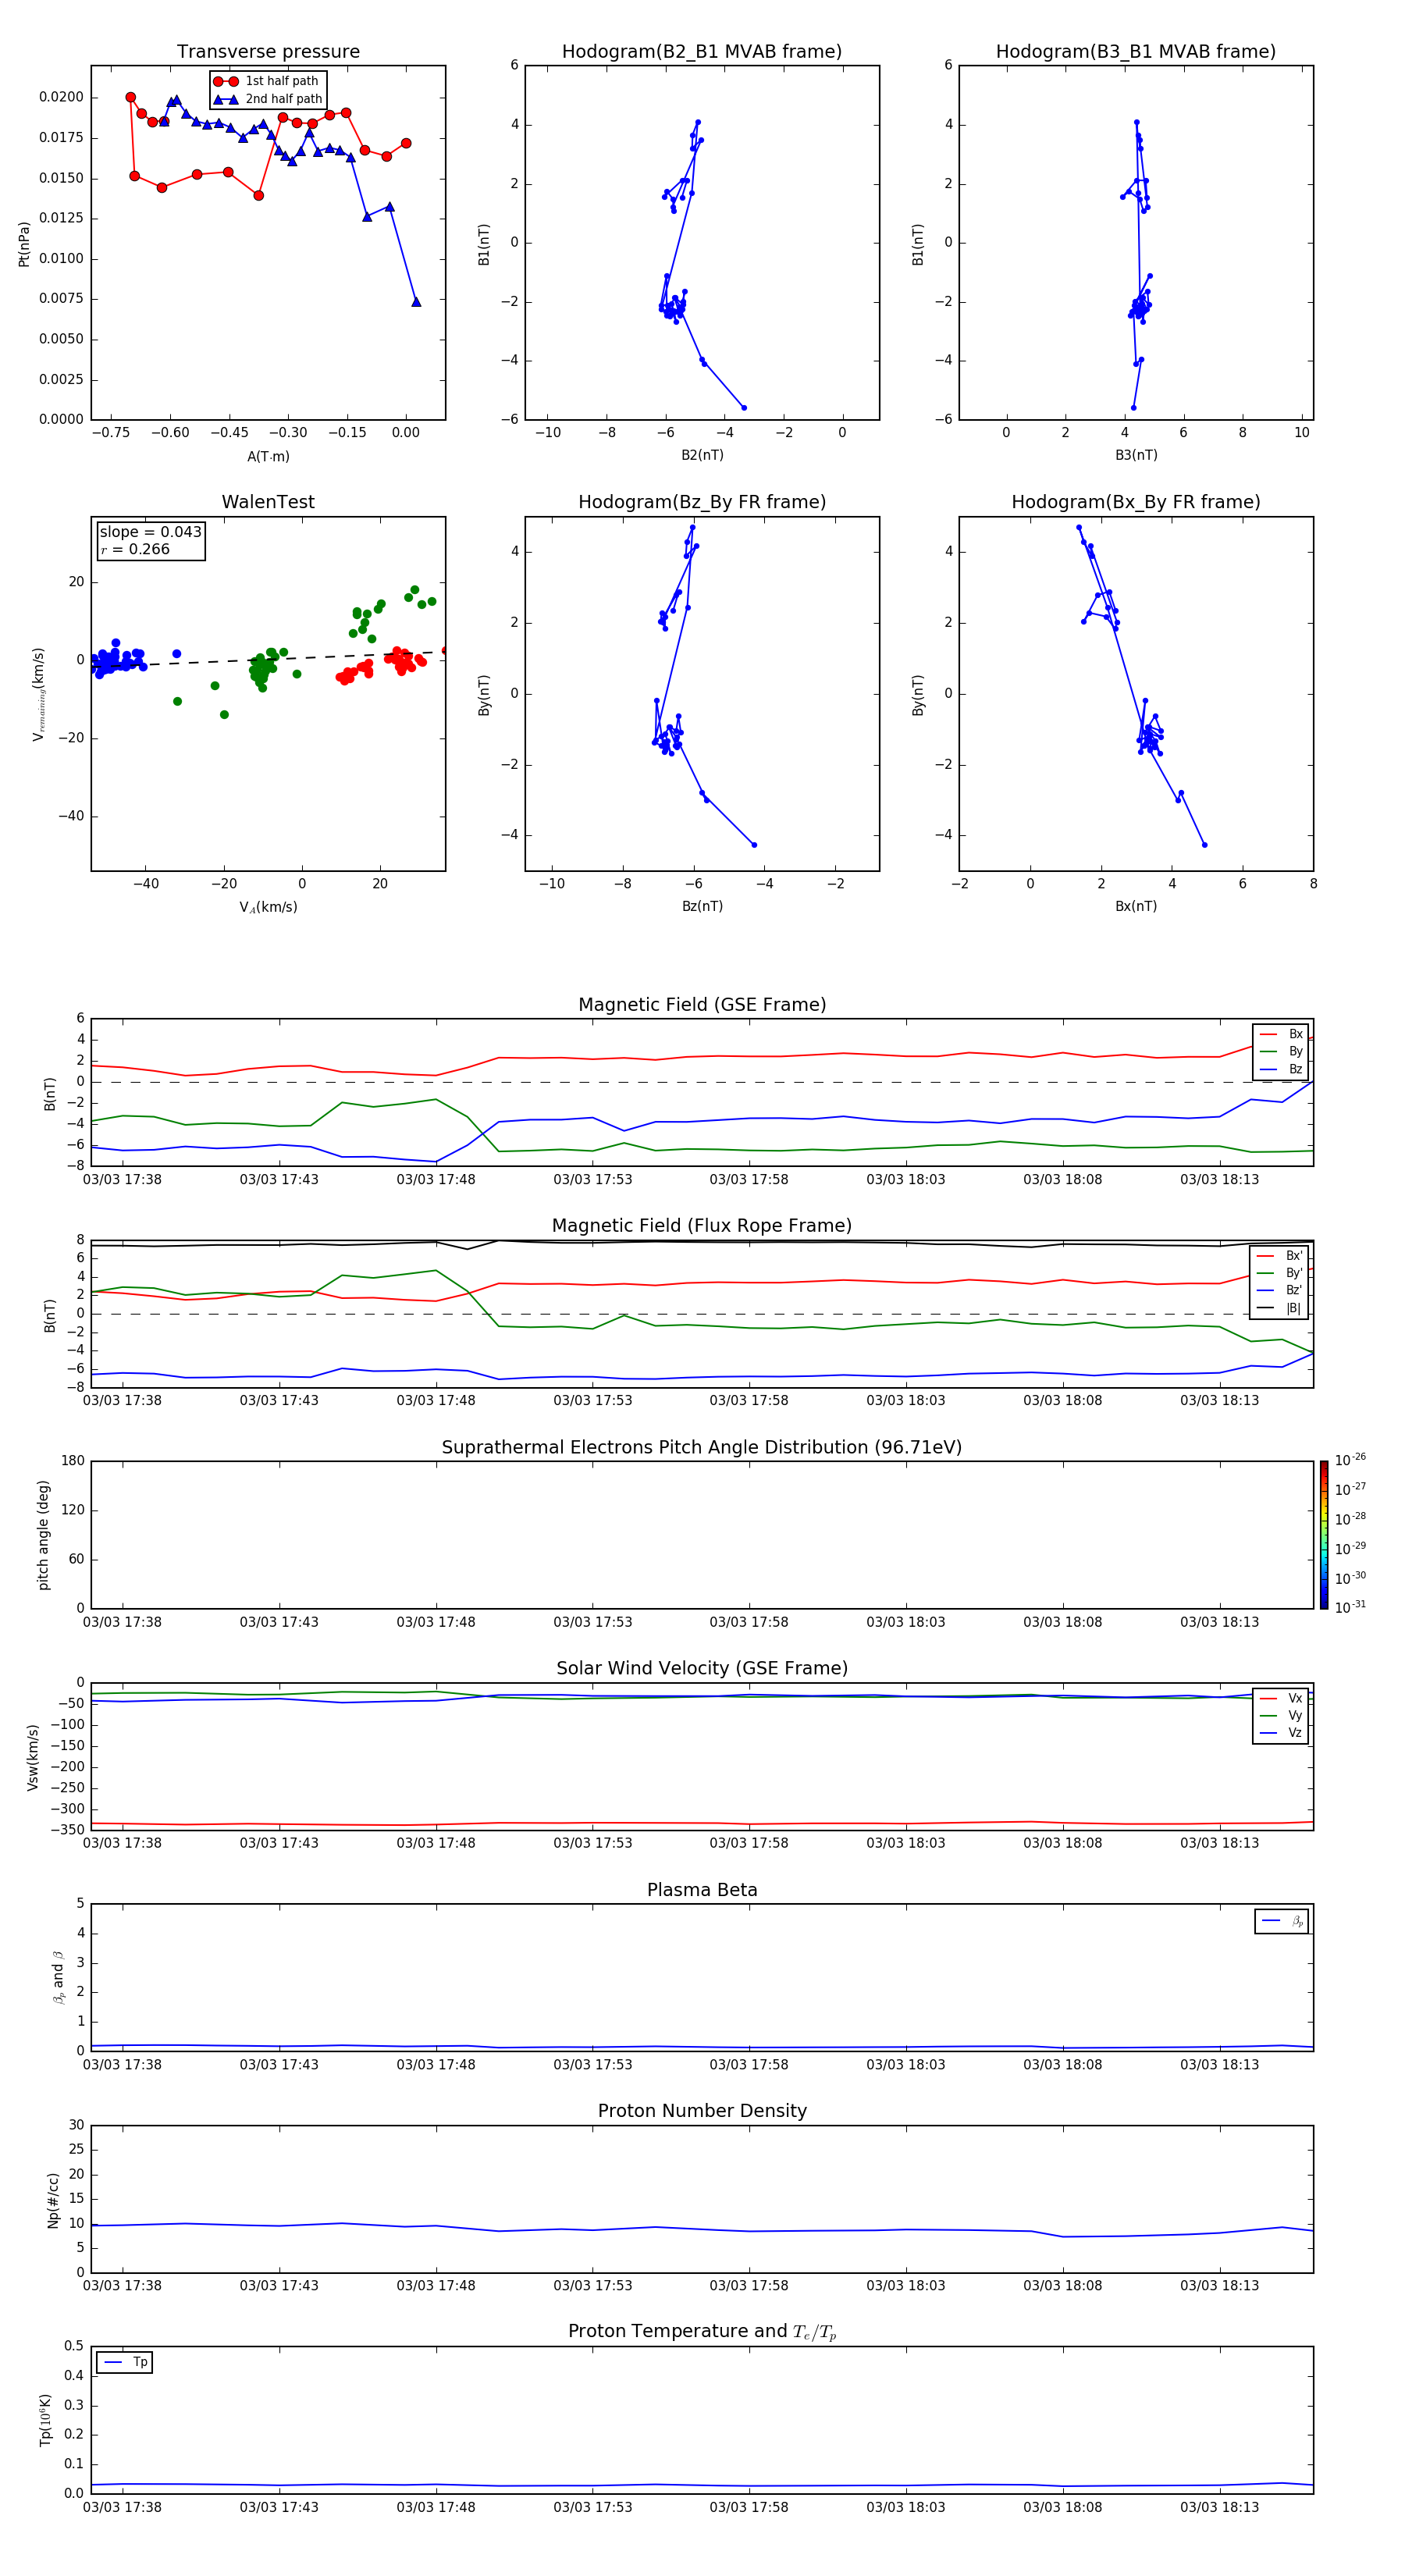
Task: Click the "Magnetic Field (Flux Rope Frame)" title
Action: point(702,1226)
